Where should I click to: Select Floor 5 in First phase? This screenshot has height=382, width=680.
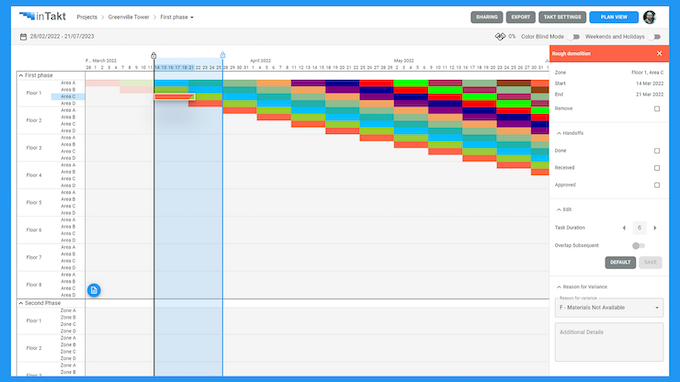(x=34, y=202)
